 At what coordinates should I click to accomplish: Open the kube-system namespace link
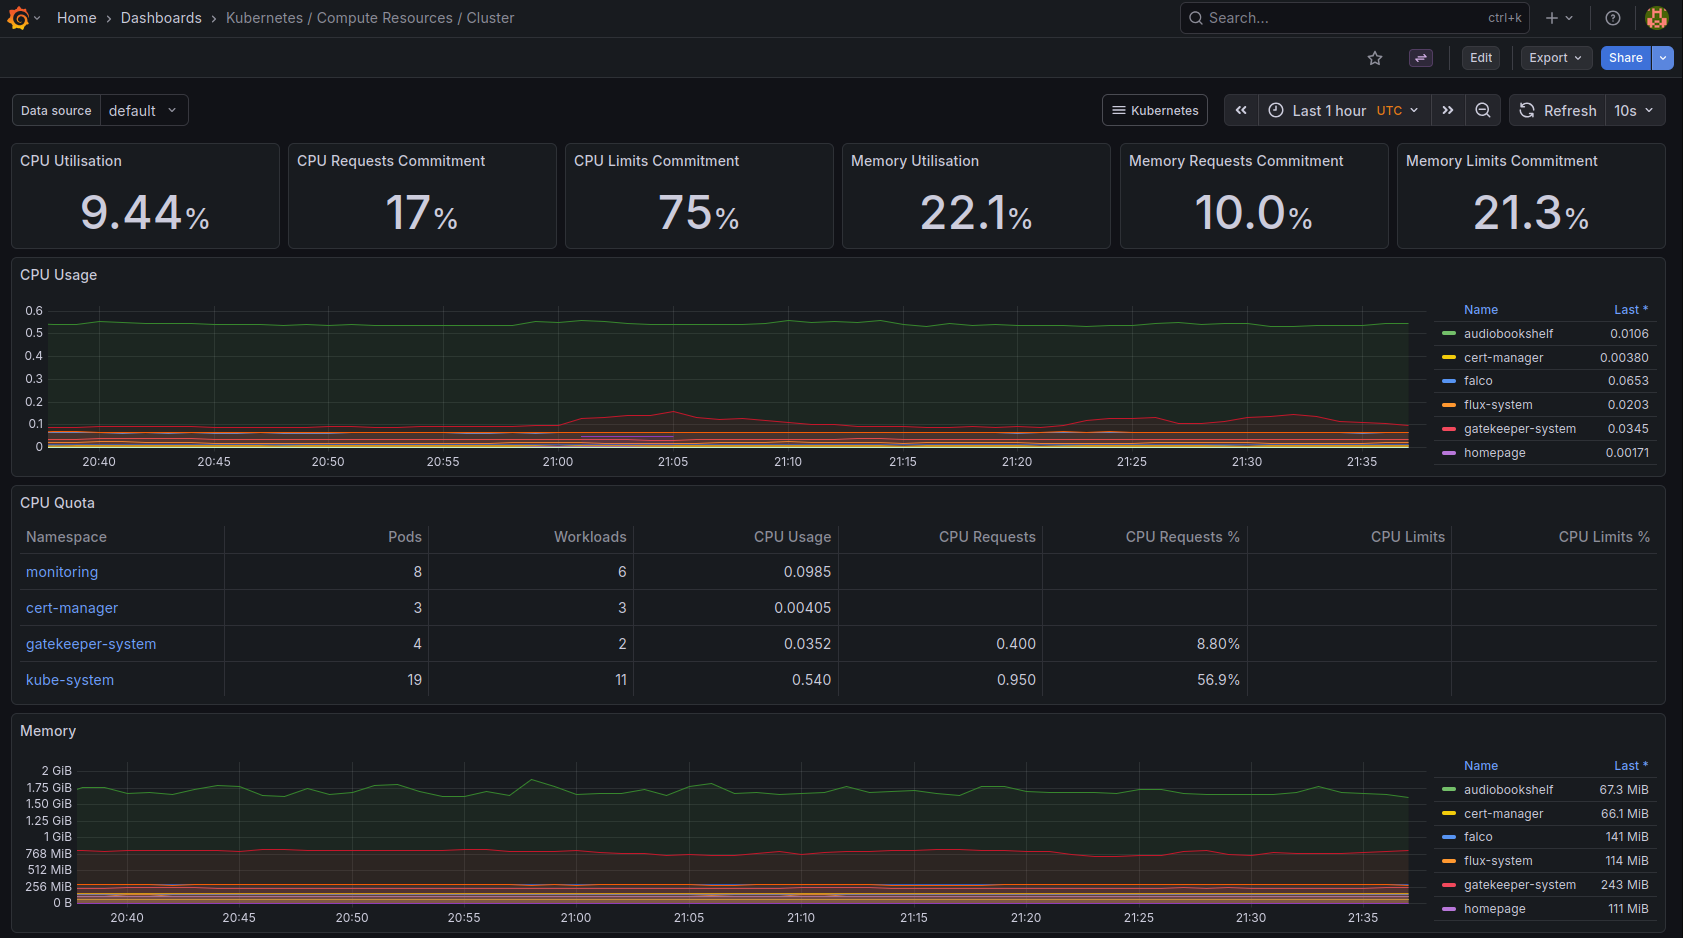coord(70,680)
